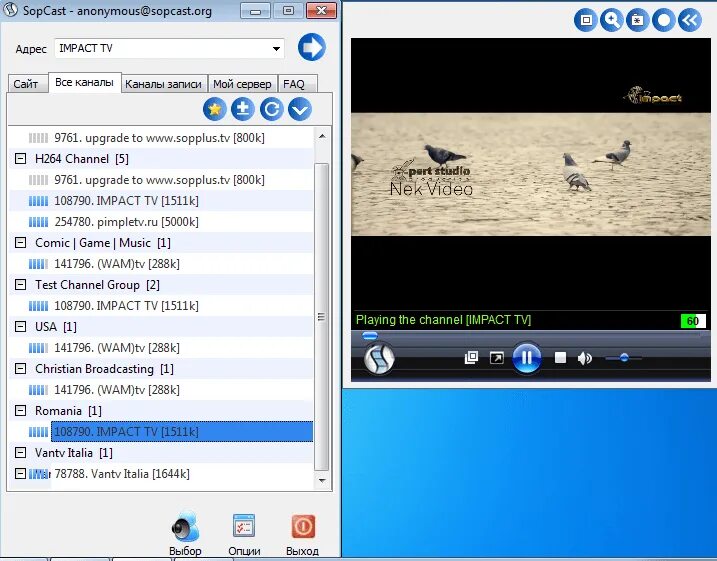Click the down chevron icon in channel toolbar
Screen dimensions: 717x561
tap(300, 109)
